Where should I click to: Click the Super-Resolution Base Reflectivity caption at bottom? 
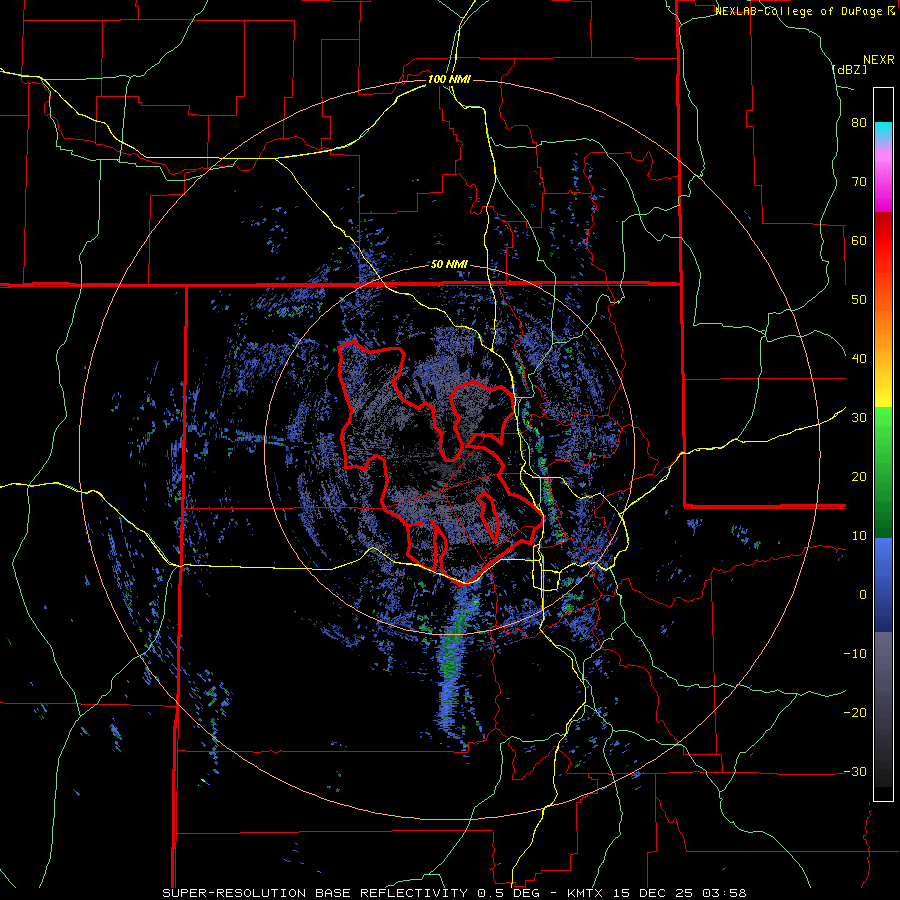454,893
